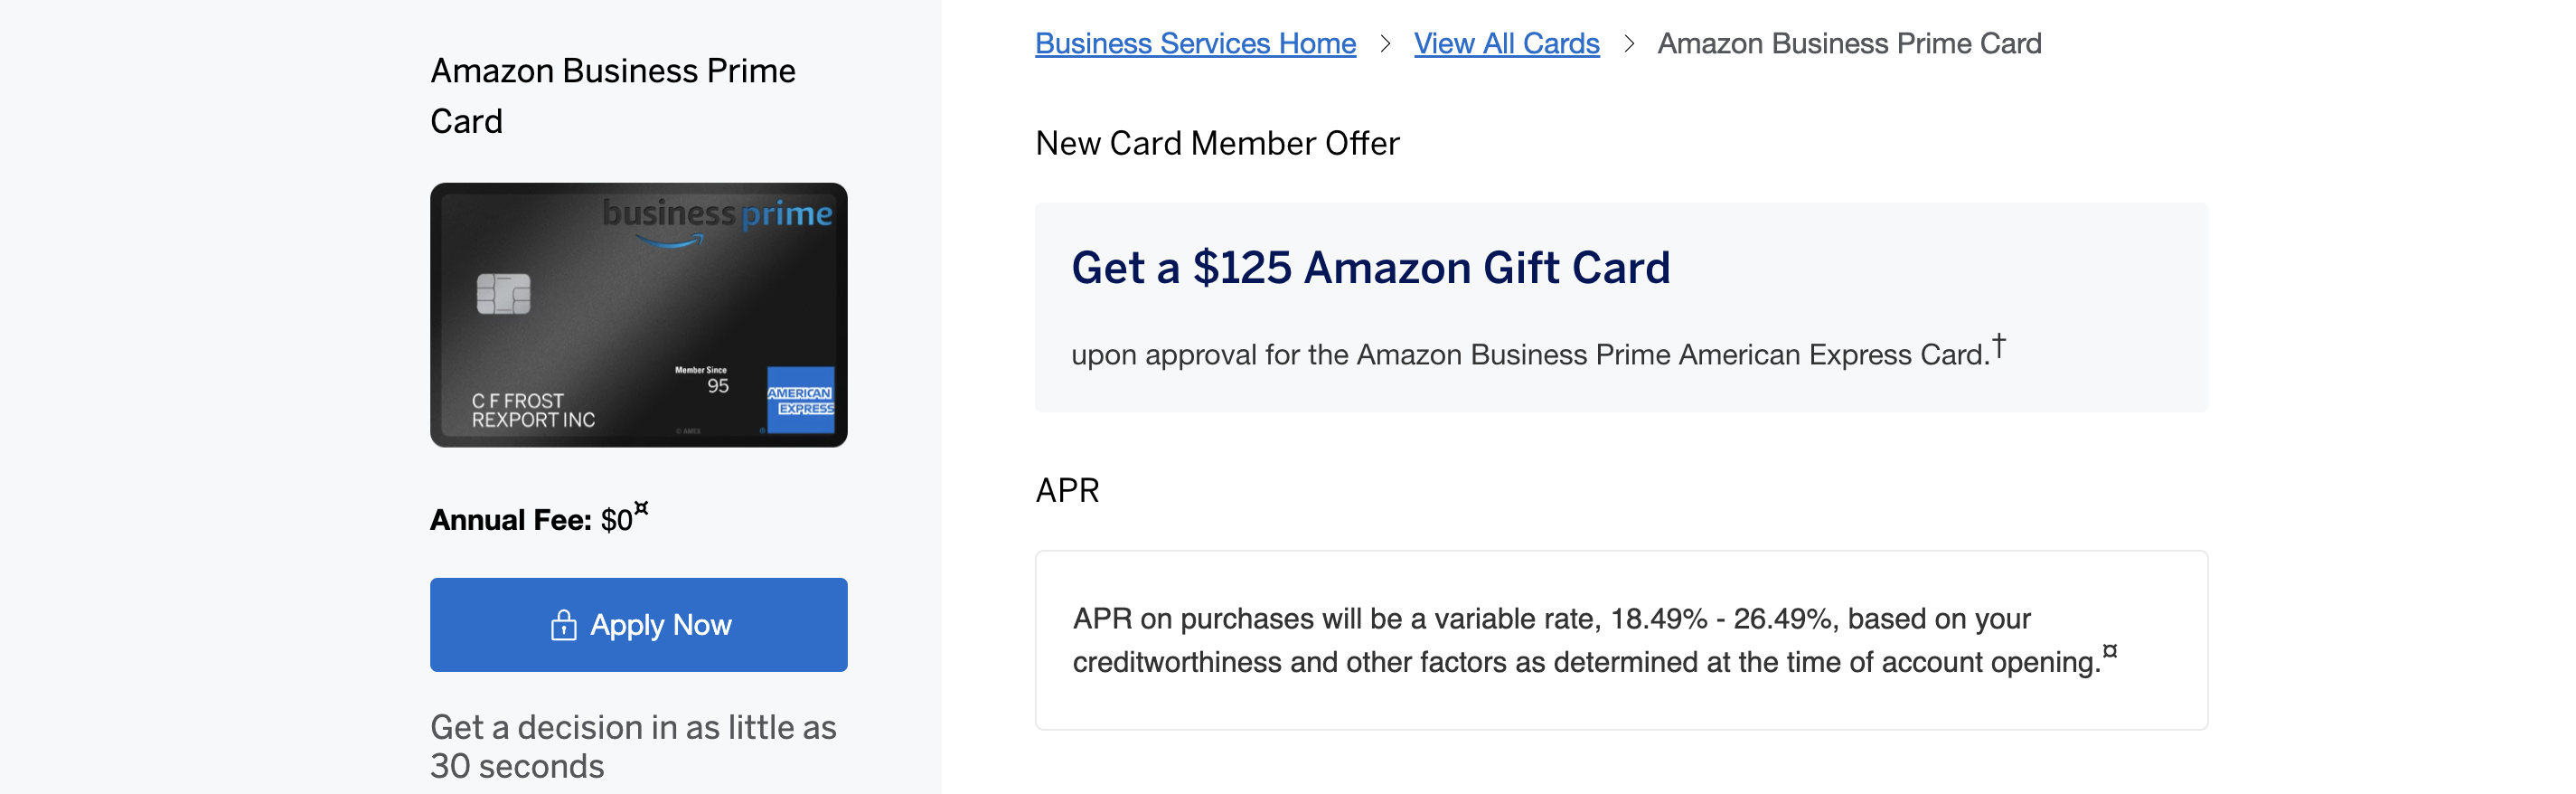Image resolution: width=2576 pixels, height=794 pixels.
Task: Click the New Card Member Offer heading
Action: click(1217, 144)
